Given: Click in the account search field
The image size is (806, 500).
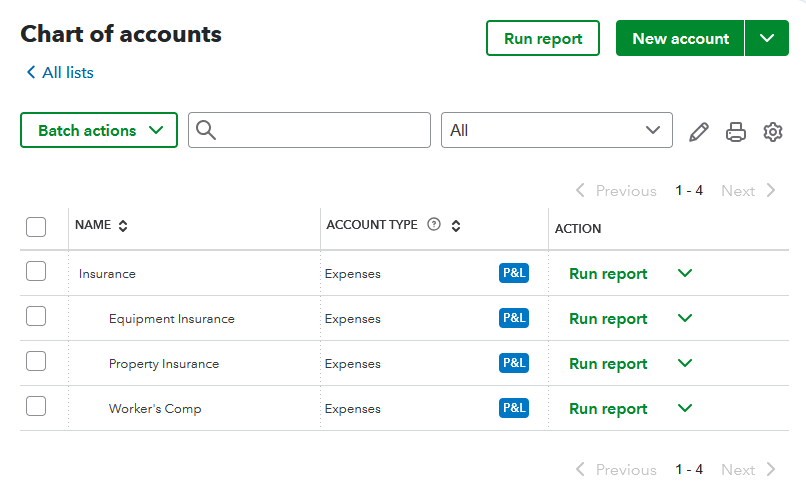Looking at the screenshot, I should coord(320,130).
